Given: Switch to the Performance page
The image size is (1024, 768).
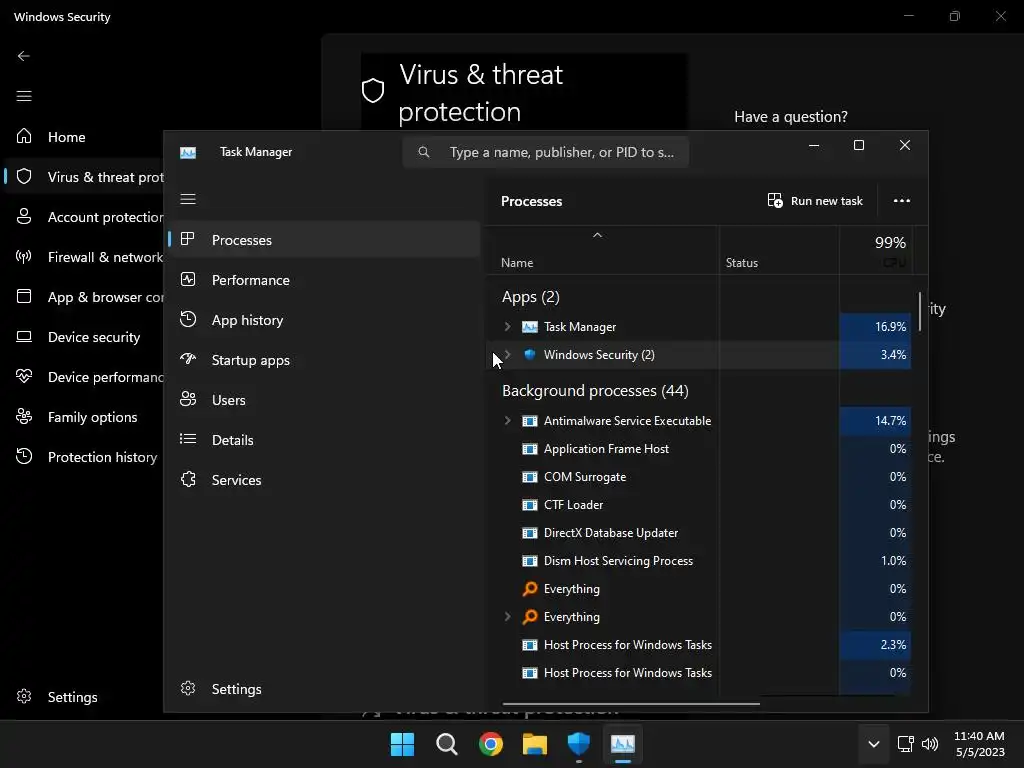Looking at the screenshot, I should point(324,280).
